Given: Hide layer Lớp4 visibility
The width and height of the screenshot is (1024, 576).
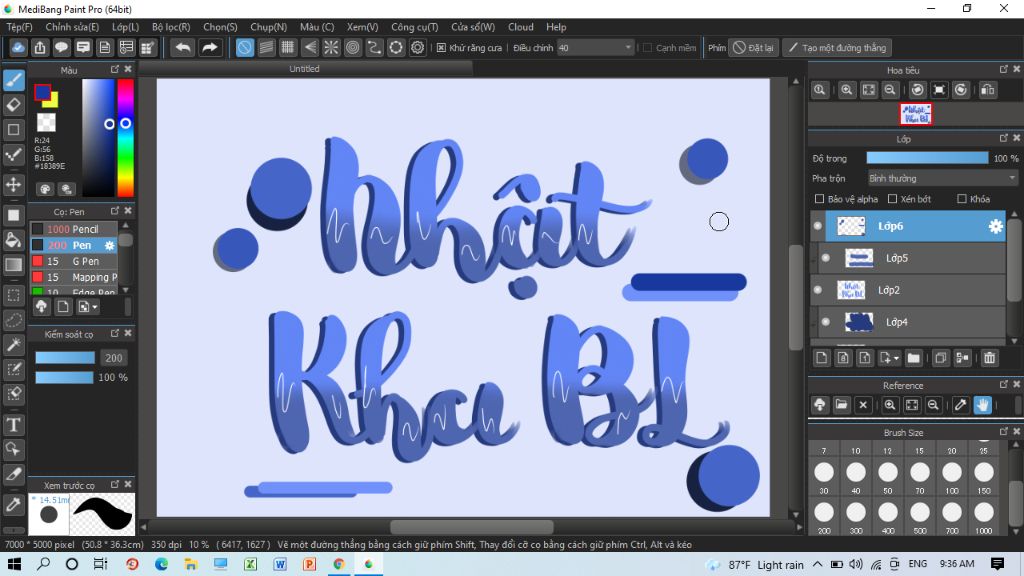Looking at the screenshot, I should 825,322.
